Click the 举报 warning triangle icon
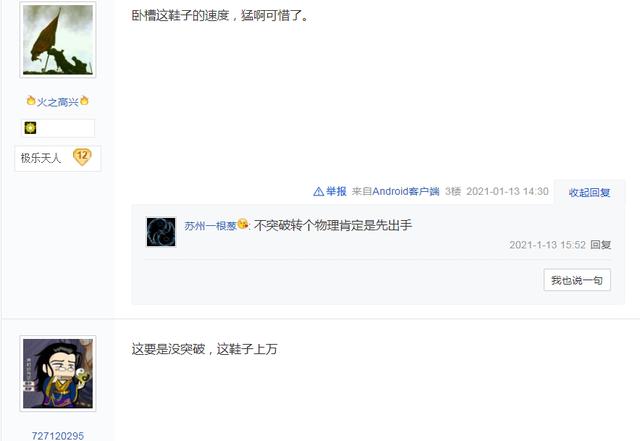Screen dimensions: 640x441 318,192
